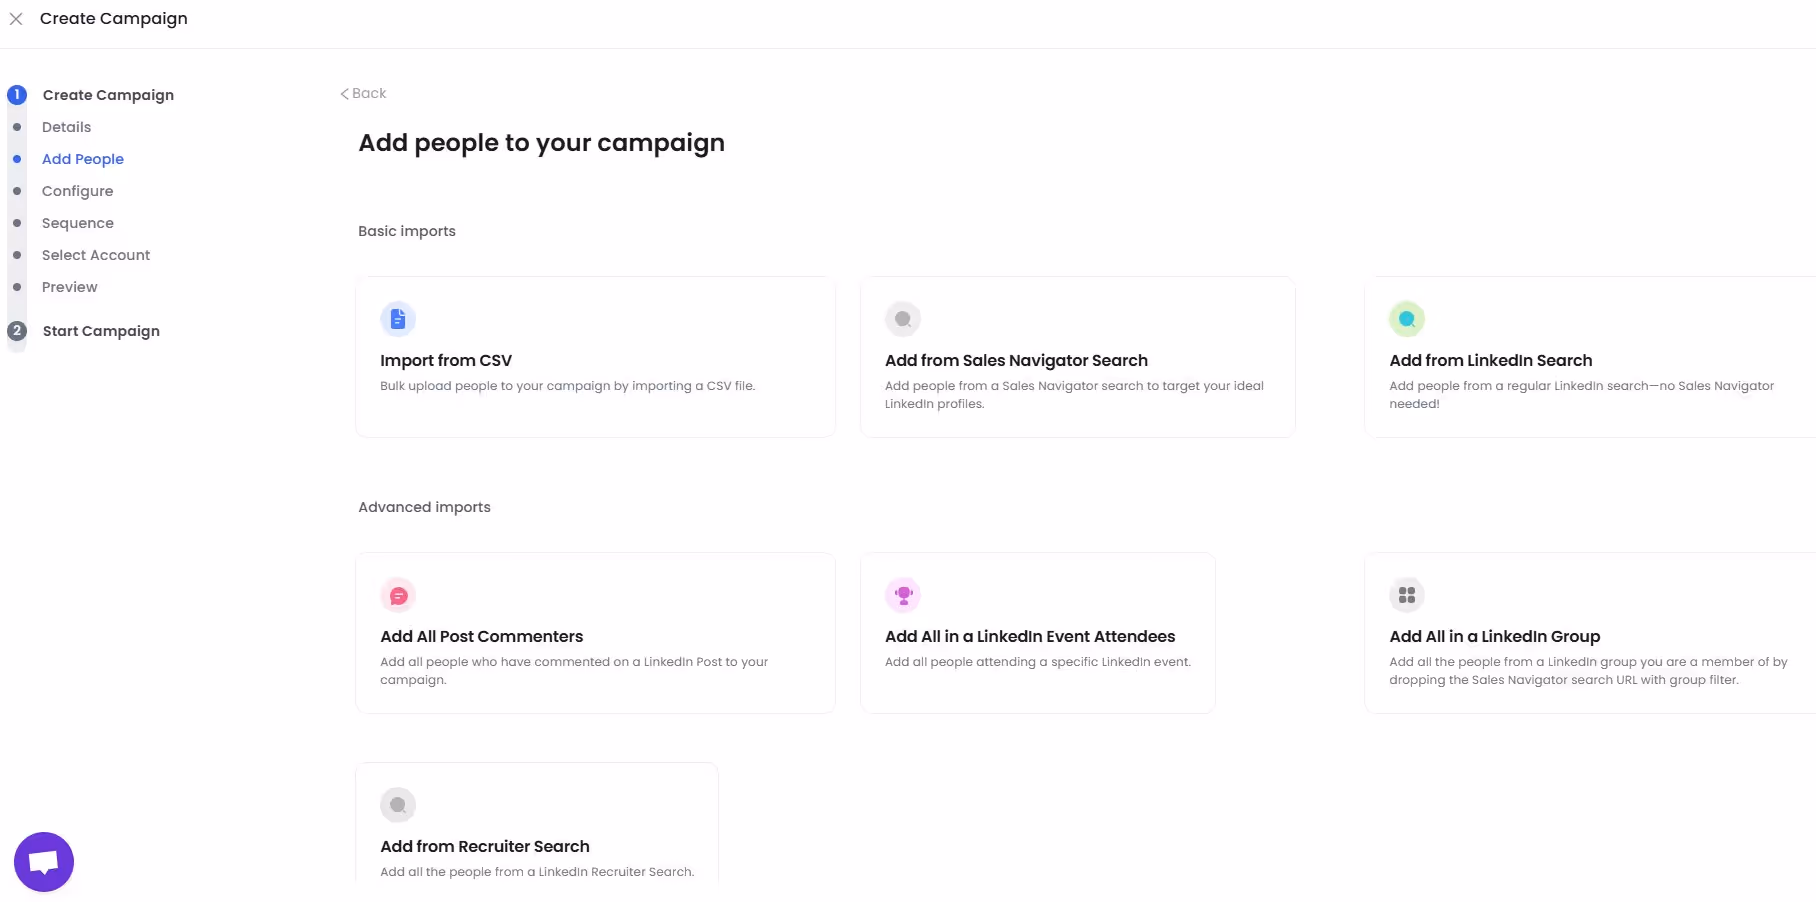Screen dimensions: 1816x902
Task: Select the Sequence step
Action: point(78,223)
